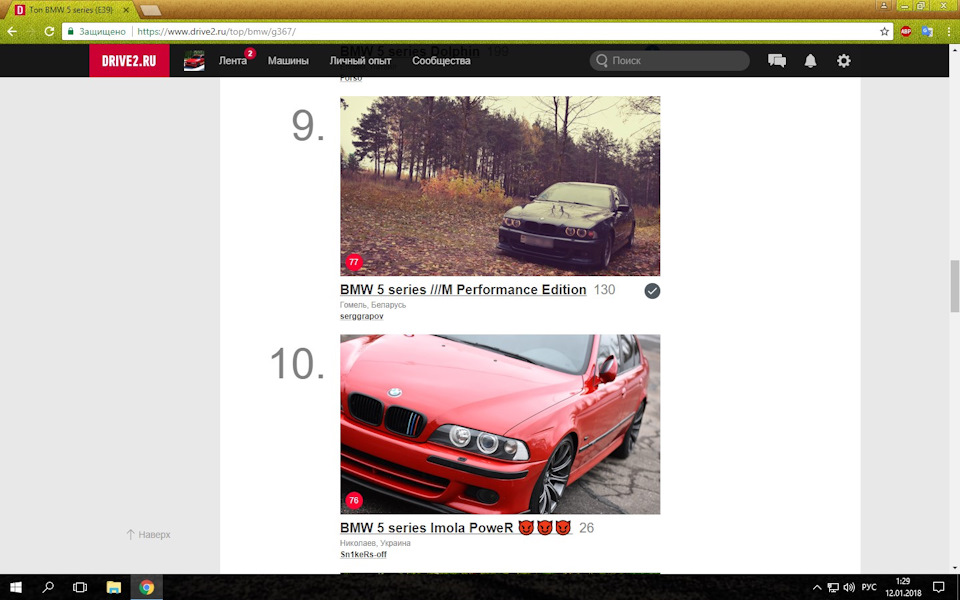
Task: Open the user avatar car thumbnail
Action: pyautogui.click(x=194, y=61)
